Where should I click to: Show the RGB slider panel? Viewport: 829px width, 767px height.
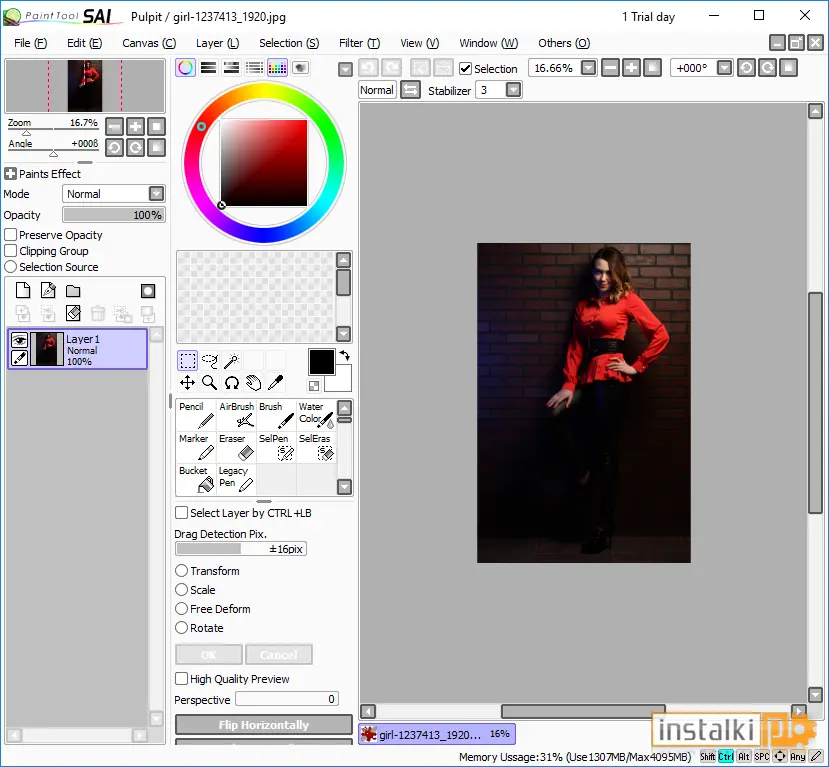pyautogui.click(x=208, y=68)
